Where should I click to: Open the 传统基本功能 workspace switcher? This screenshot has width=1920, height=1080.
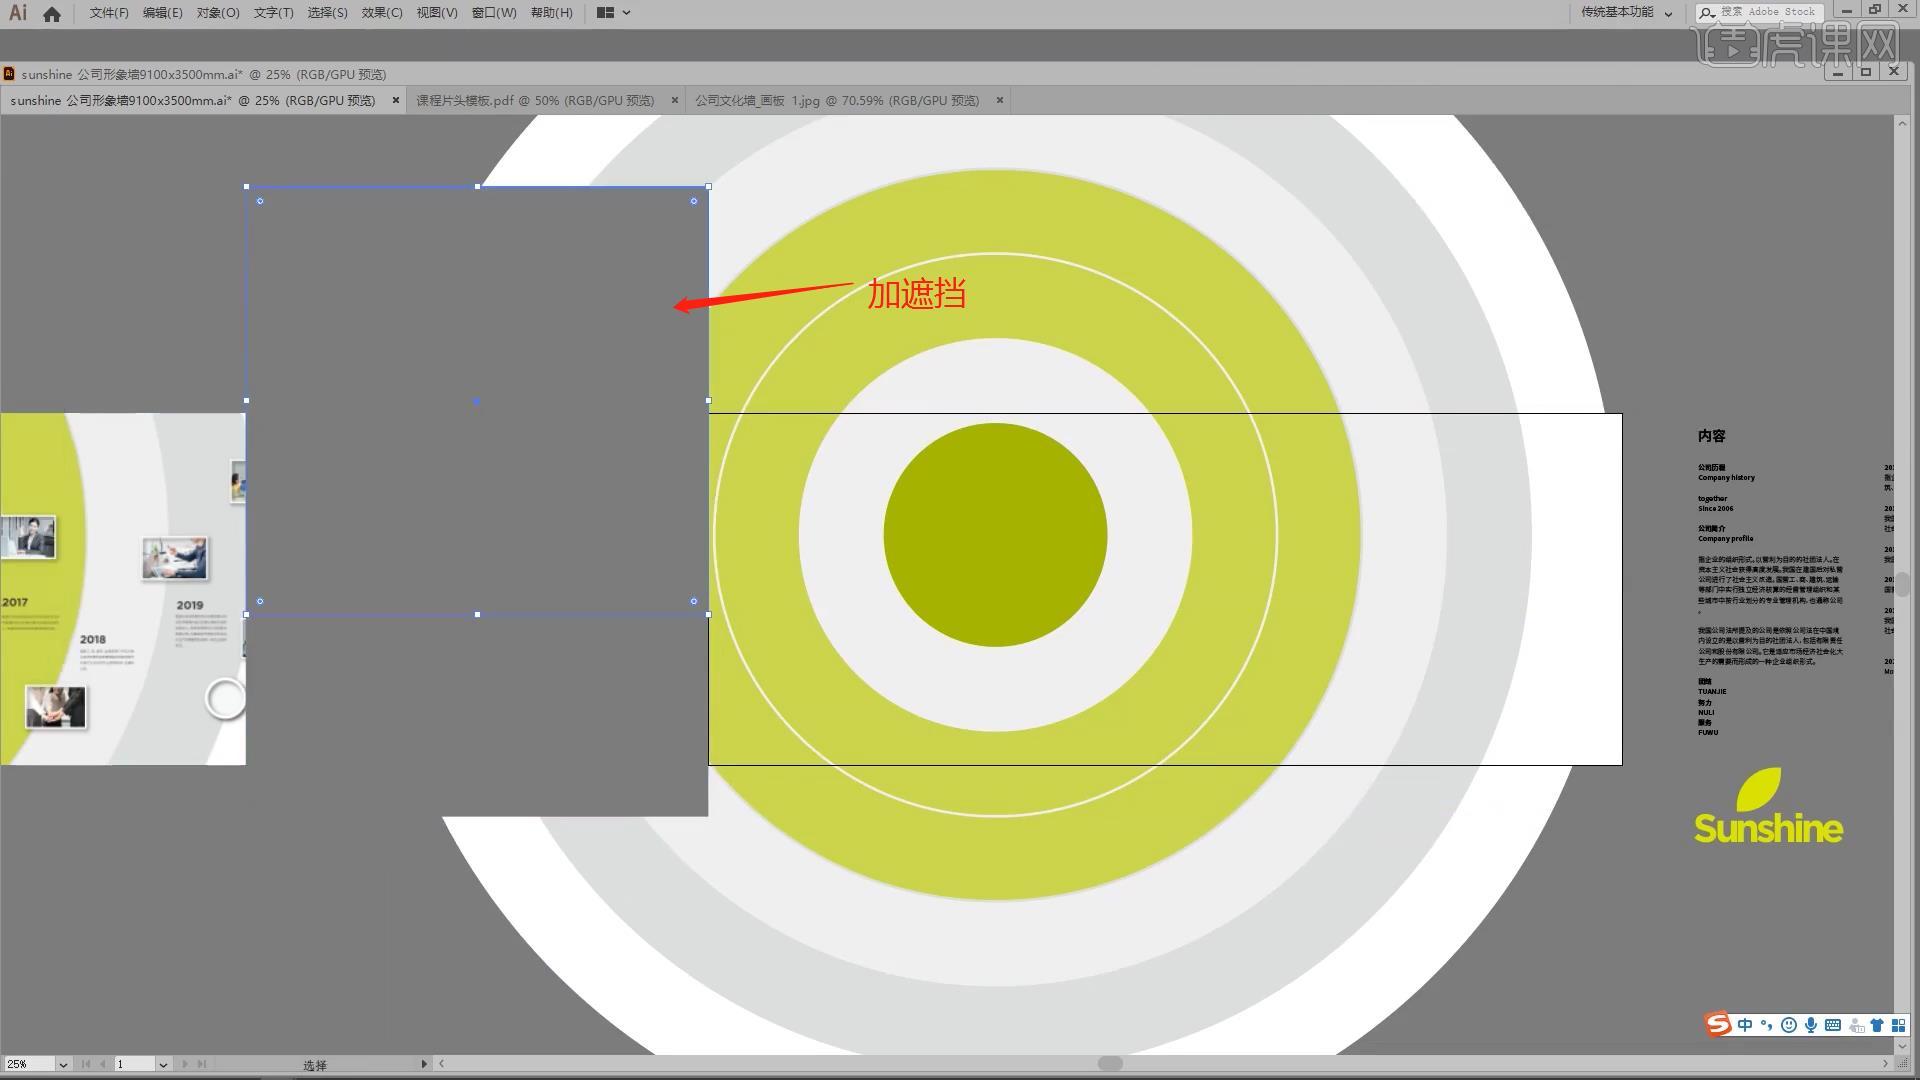pos(1626,13)
